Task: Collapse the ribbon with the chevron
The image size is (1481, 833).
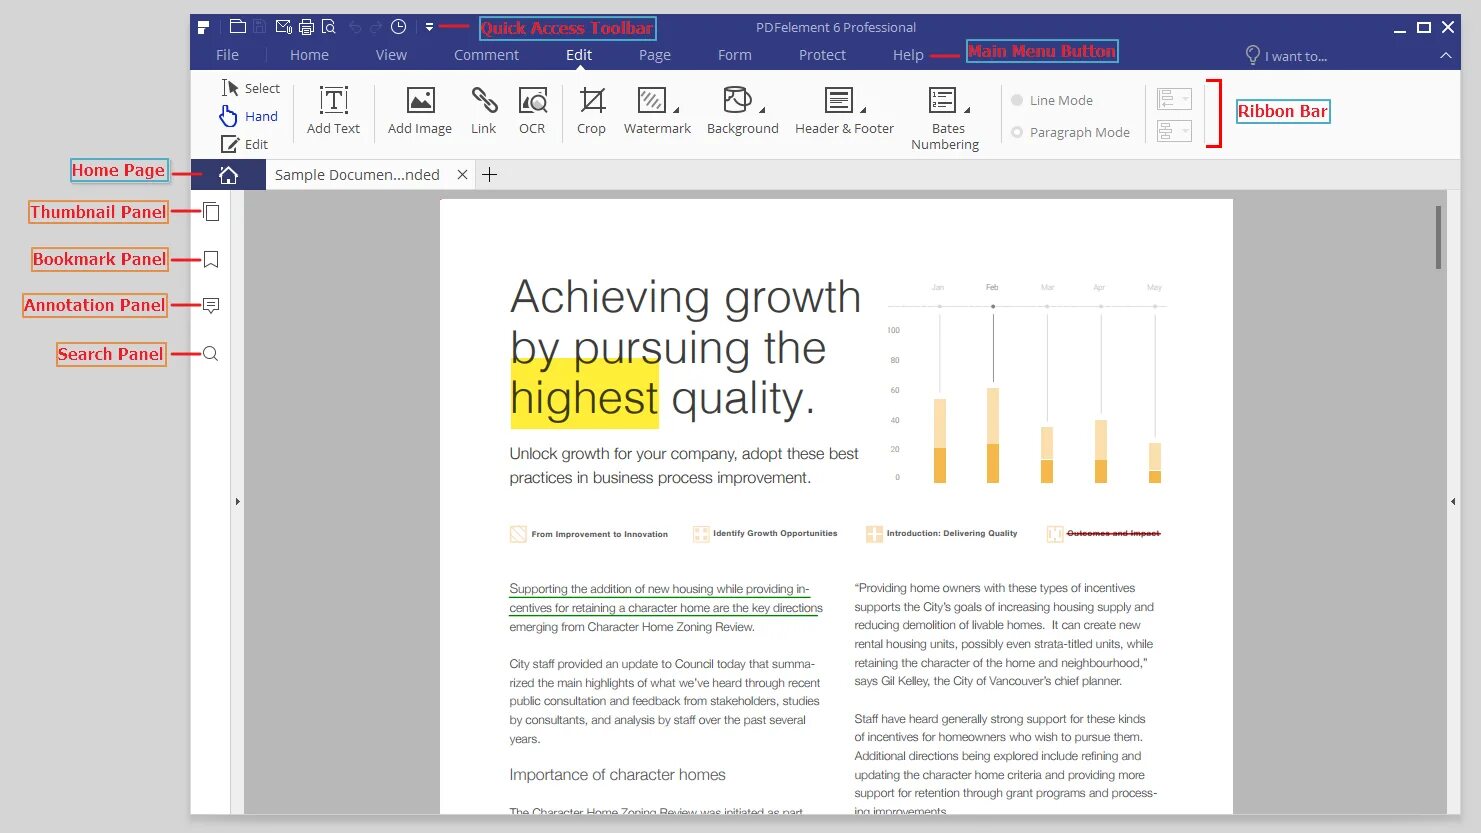Action: (1446, 56)
